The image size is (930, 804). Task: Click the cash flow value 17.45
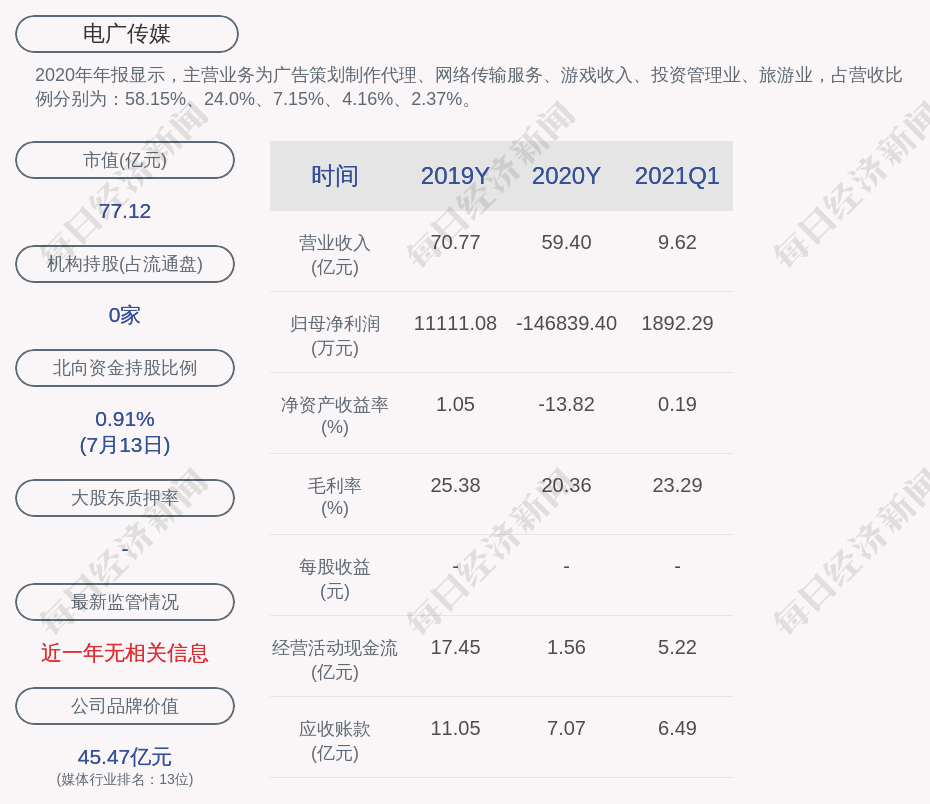[455, 647]
